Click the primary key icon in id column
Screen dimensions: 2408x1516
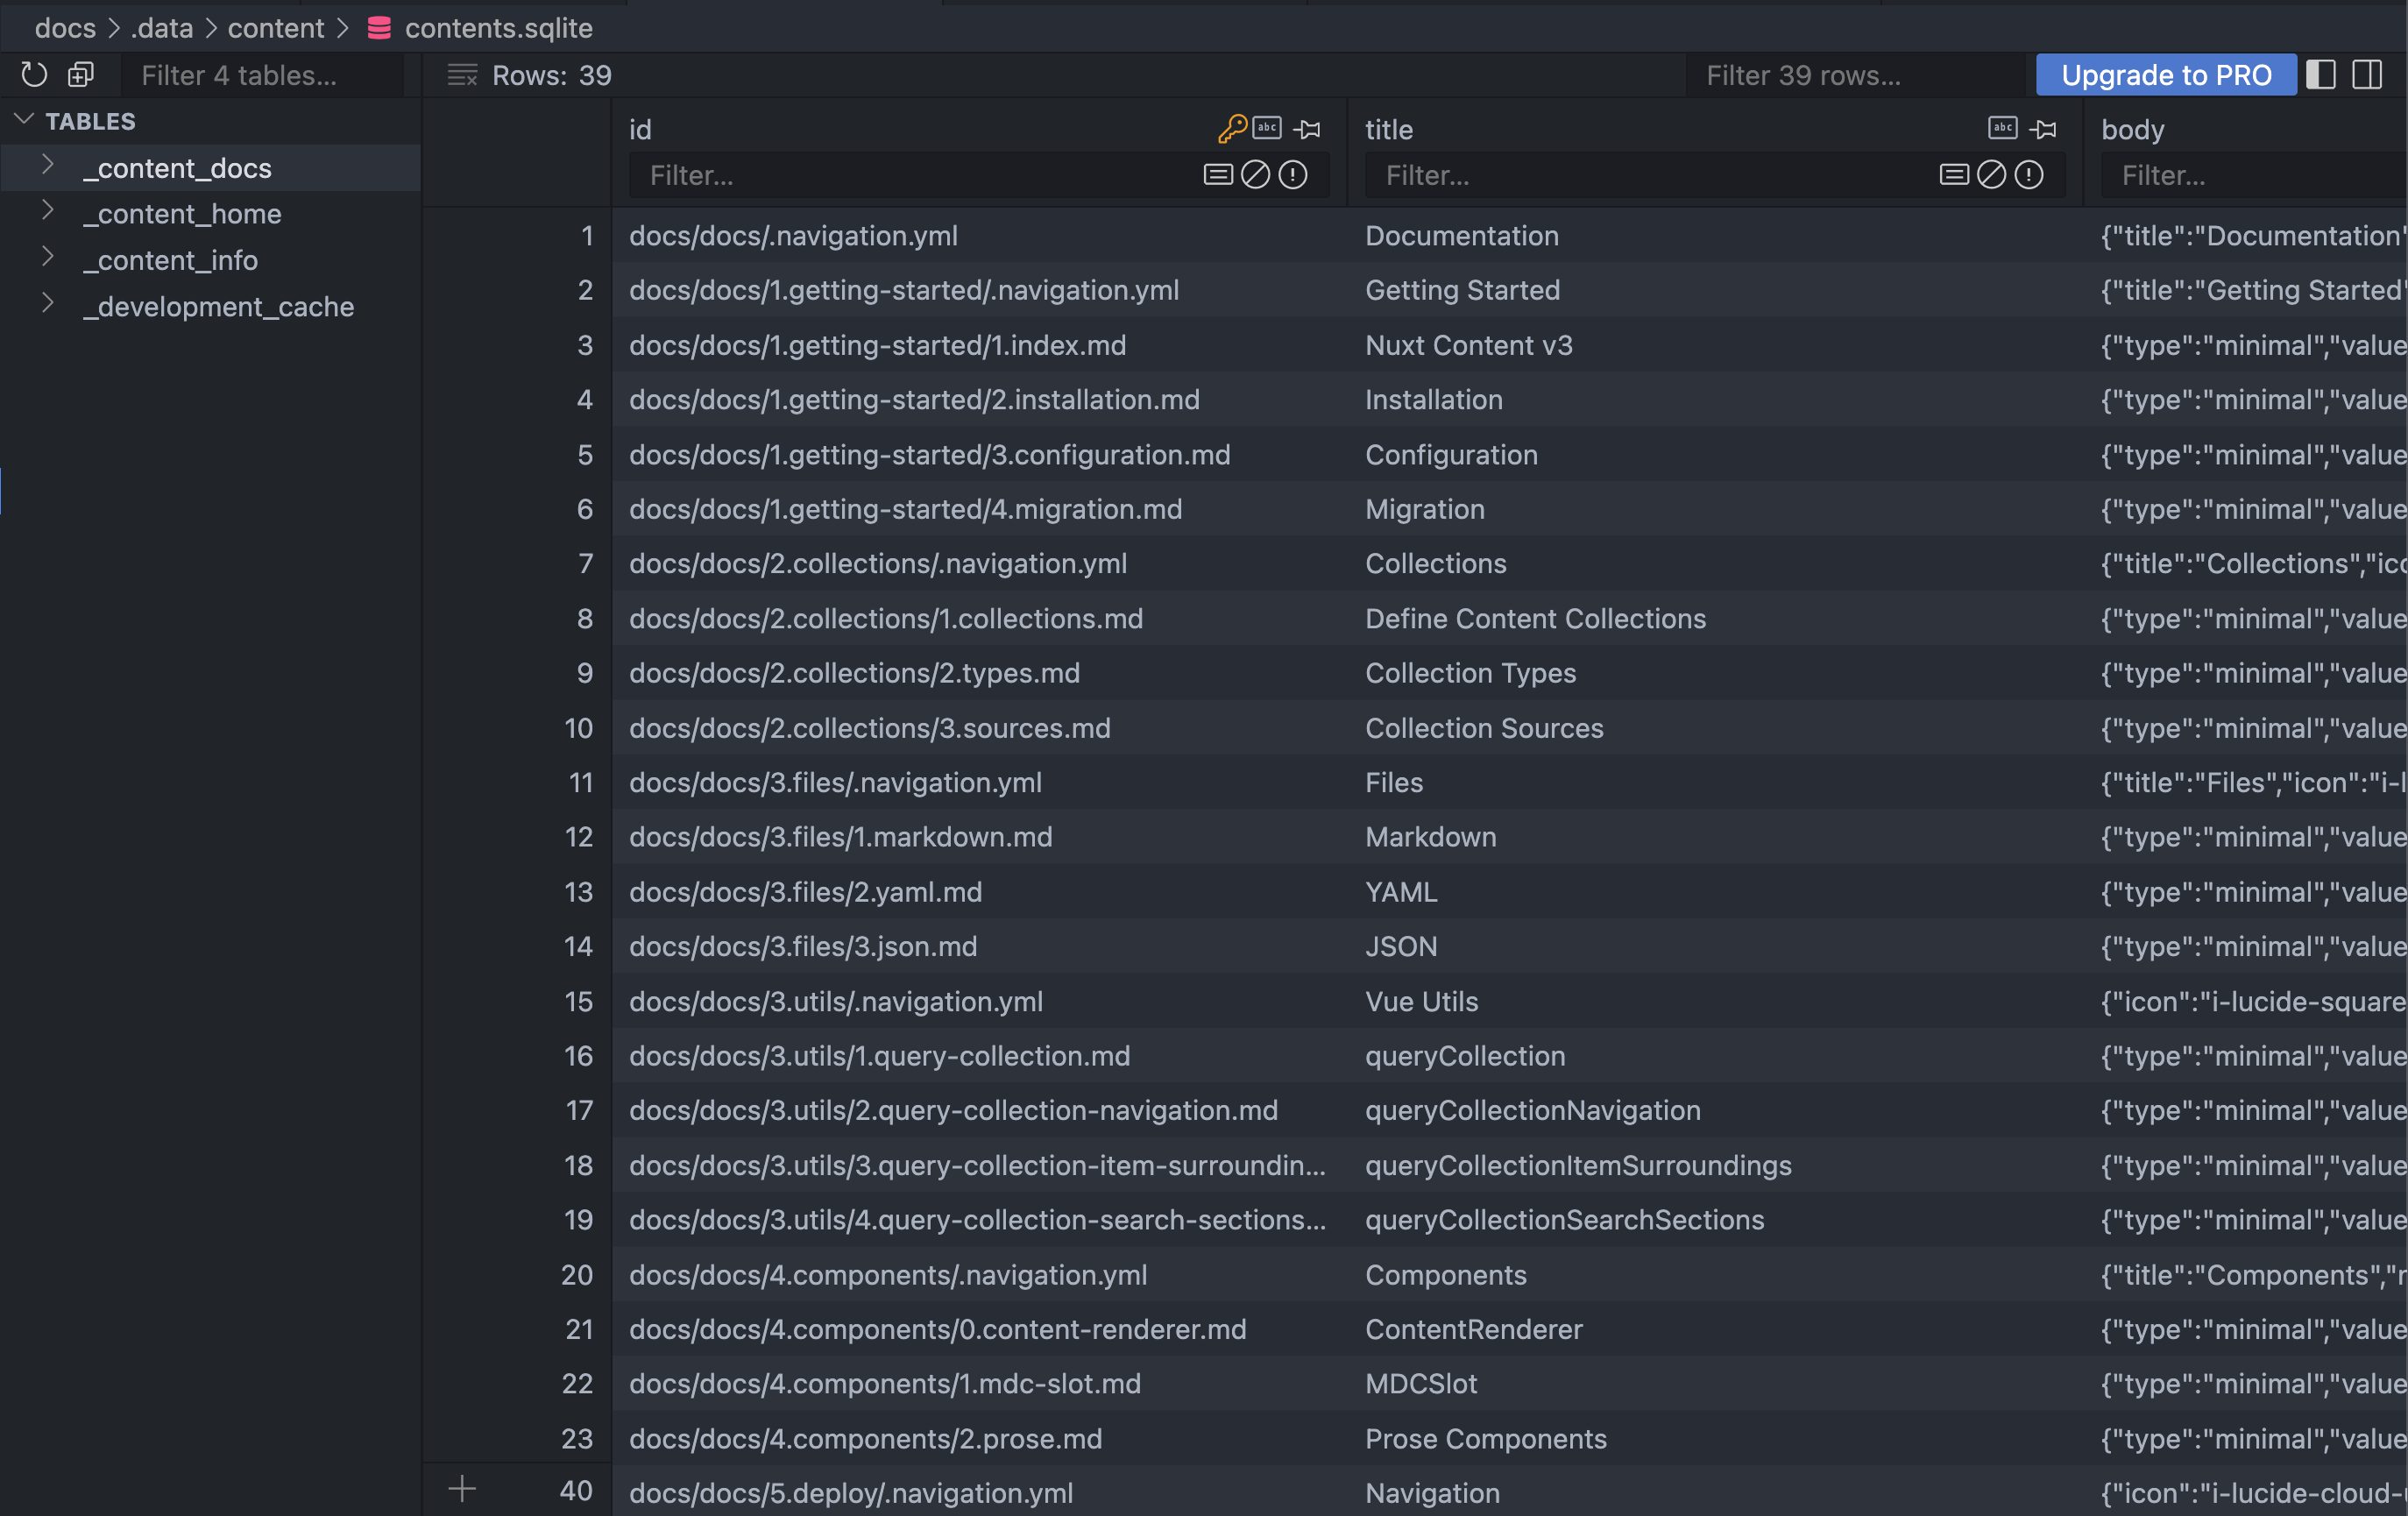1232,129
